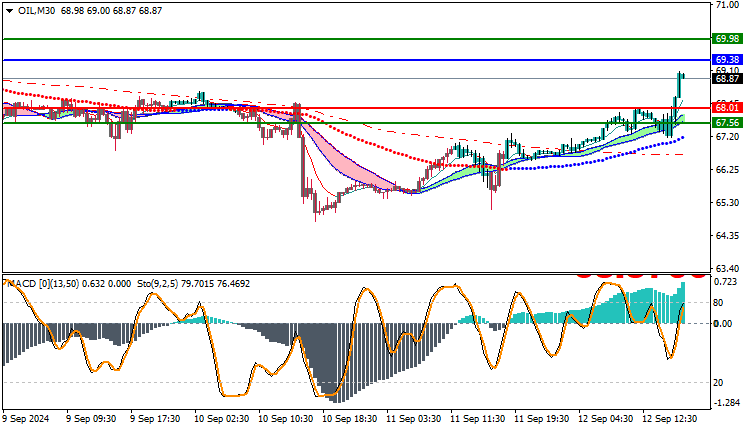Click the chart menu triangle beside OIL,M30
Image resolution: width=750 pixels, height=430 pixels.
coord(9,11)
